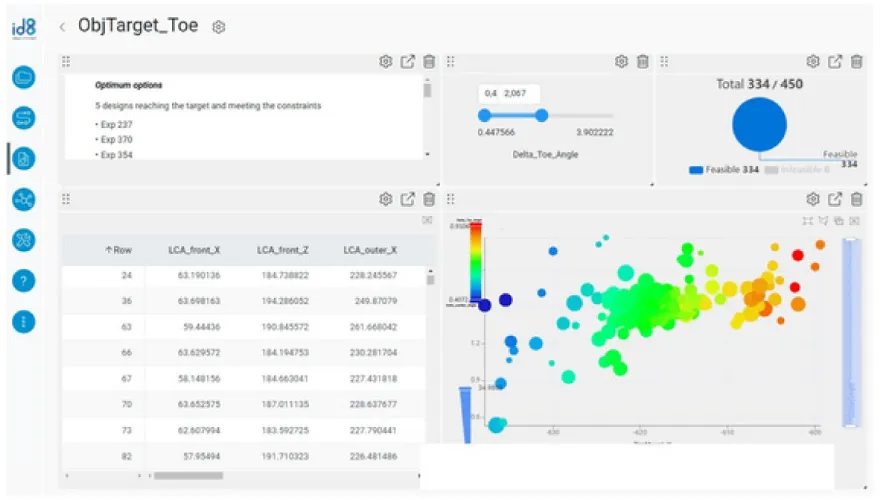Open the help question mark icon
880x500 pixels.
(24, 280)
